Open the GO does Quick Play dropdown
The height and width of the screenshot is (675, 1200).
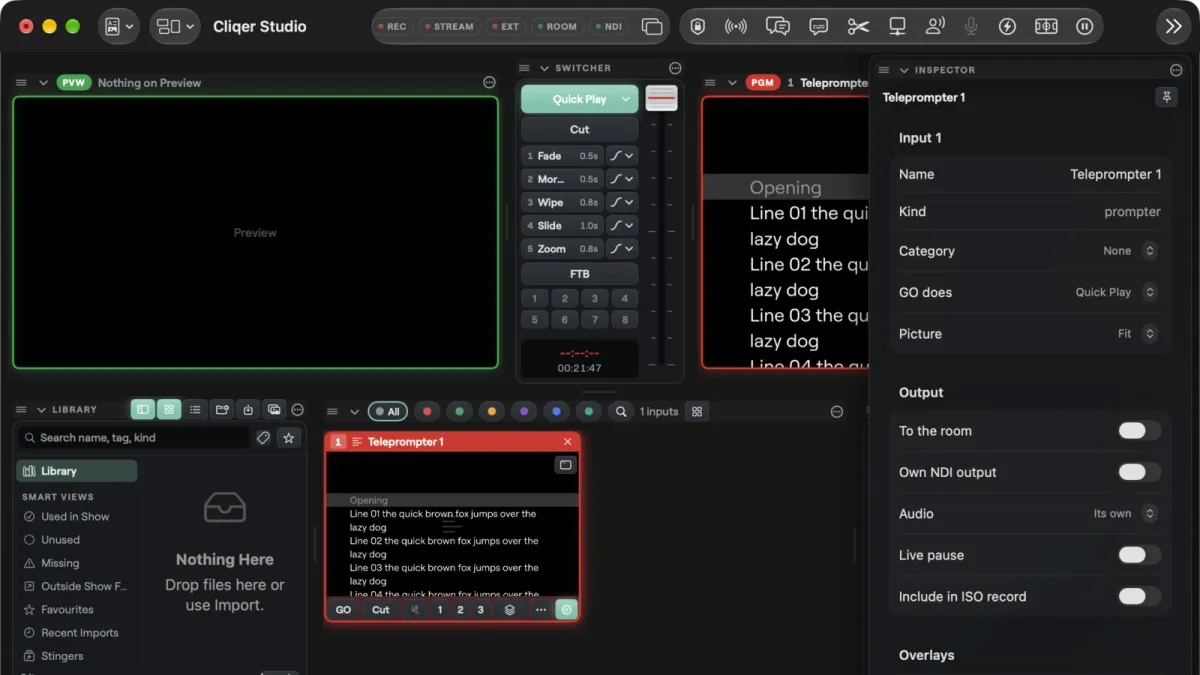1116,292
